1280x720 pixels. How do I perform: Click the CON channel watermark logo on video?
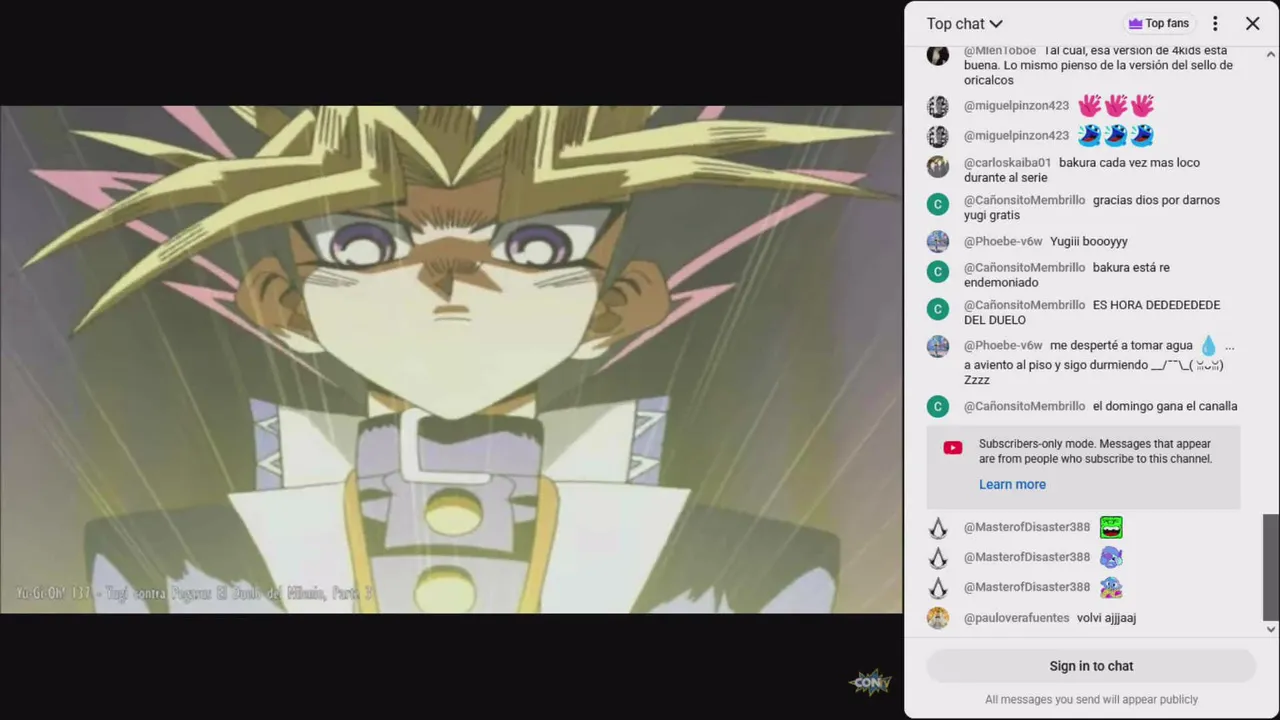pyautogui.click(x=869, y=682)
